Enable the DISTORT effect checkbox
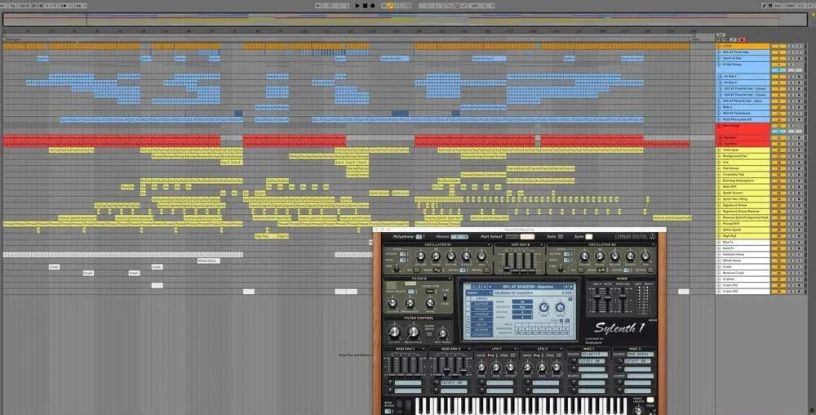This screenshot has width=816, height=415. coord(467,304)
